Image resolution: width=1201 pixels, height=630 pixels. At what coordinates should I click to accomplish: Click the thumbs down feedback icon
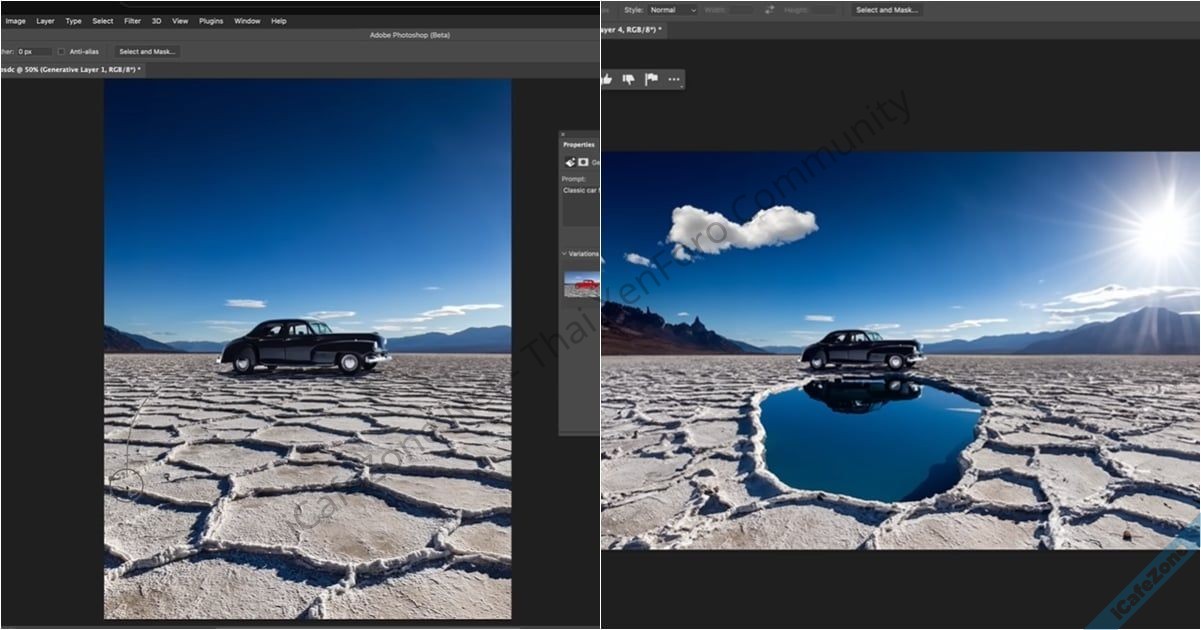(628, 79)
